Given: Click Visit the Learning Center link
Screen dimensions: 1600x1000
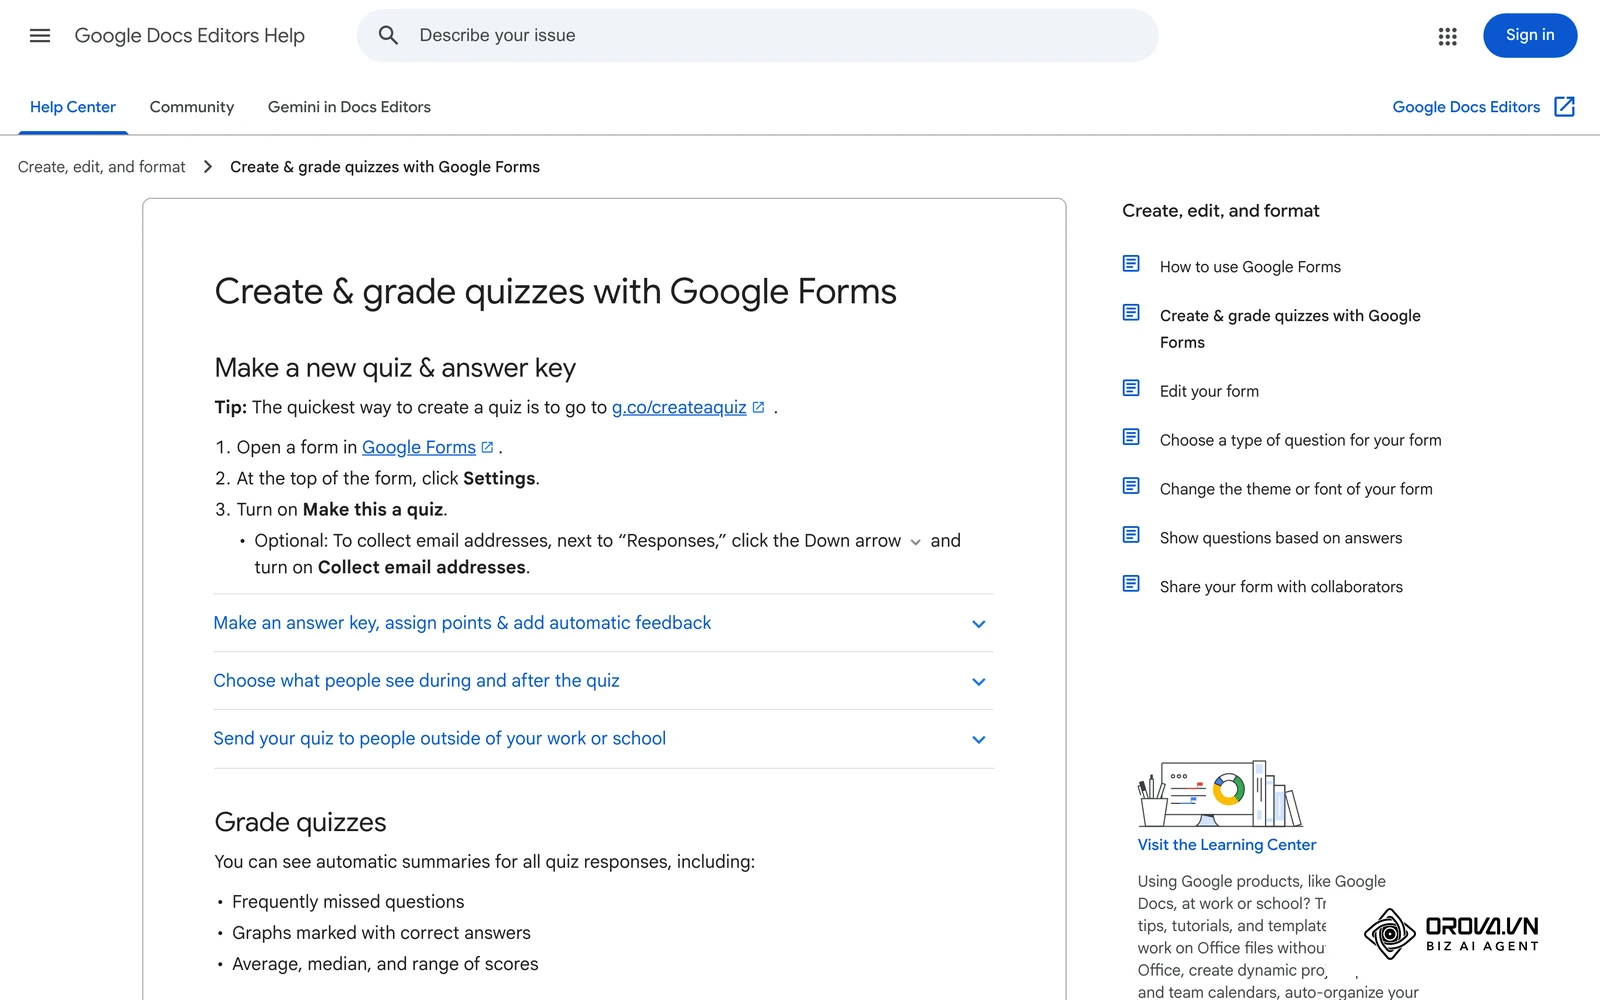Looking at the screenshot, I should click(1227, 845).
